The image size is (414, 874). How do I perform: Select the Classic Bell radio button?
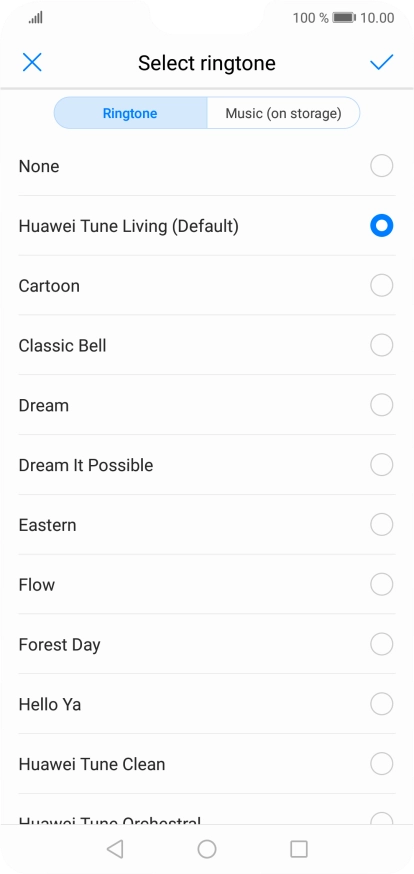pyautogui.click(x=382, y=346)
